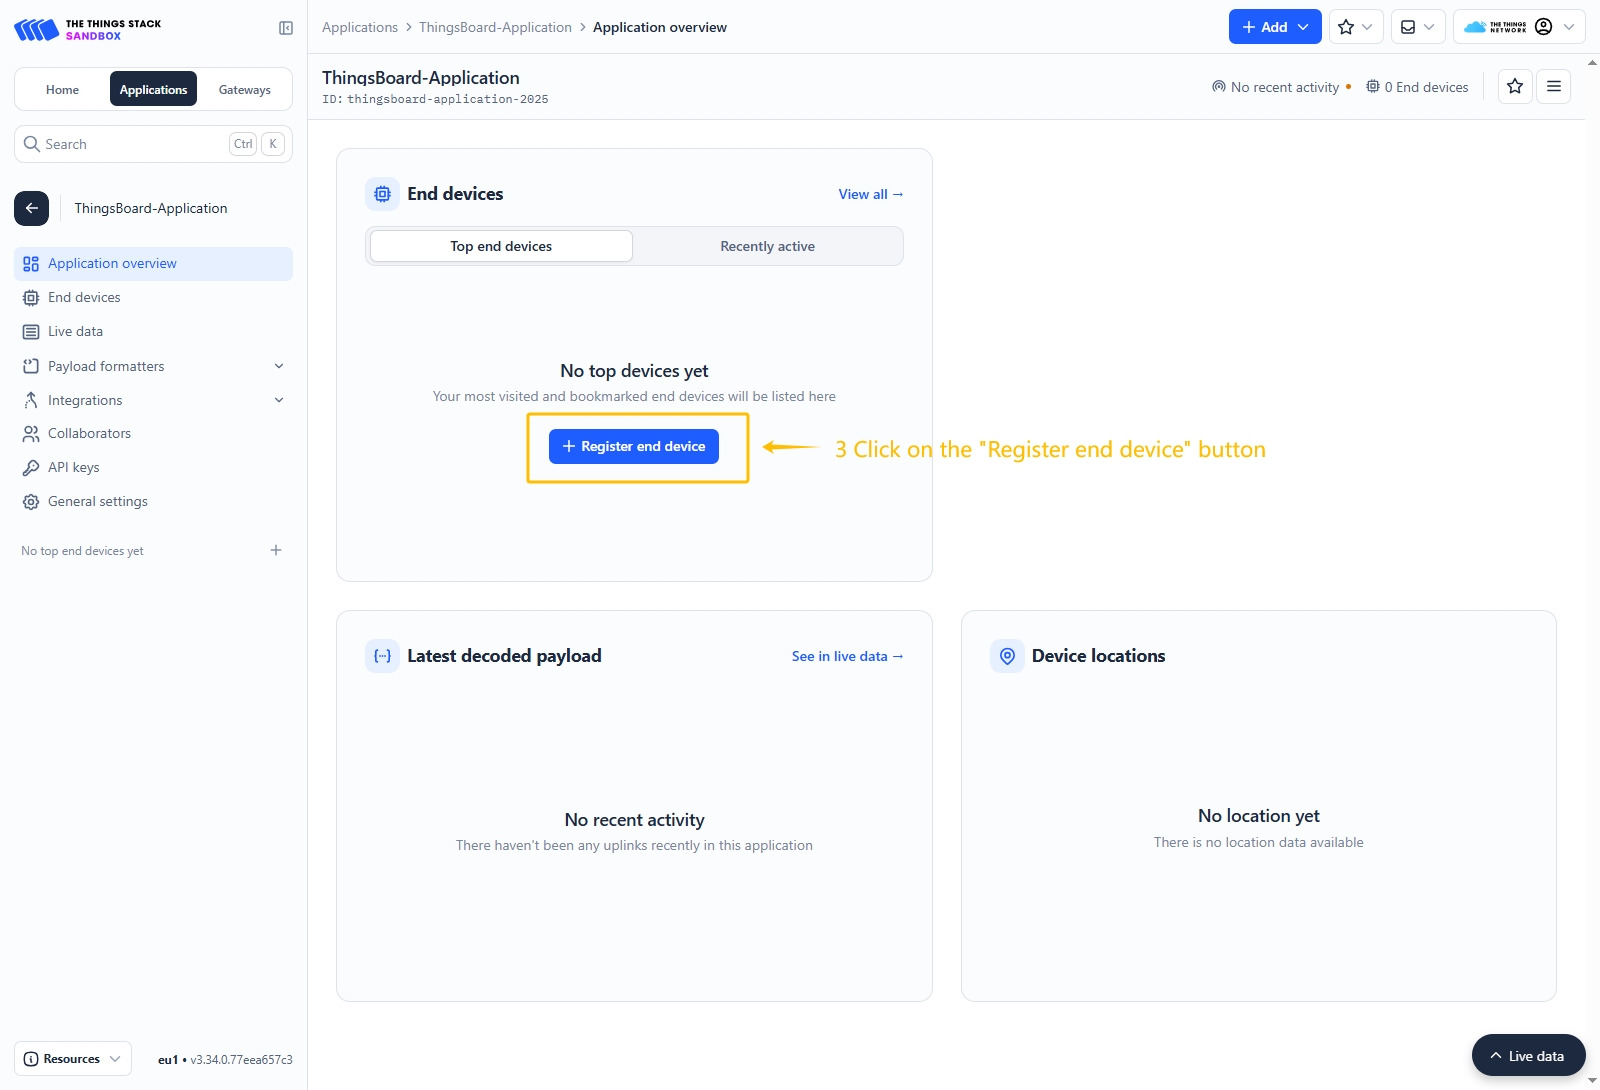Image resolution: width=1600 pixels, height=1090 pixels.
Task: Open the API keys page
Action: [x=73, y=467]
